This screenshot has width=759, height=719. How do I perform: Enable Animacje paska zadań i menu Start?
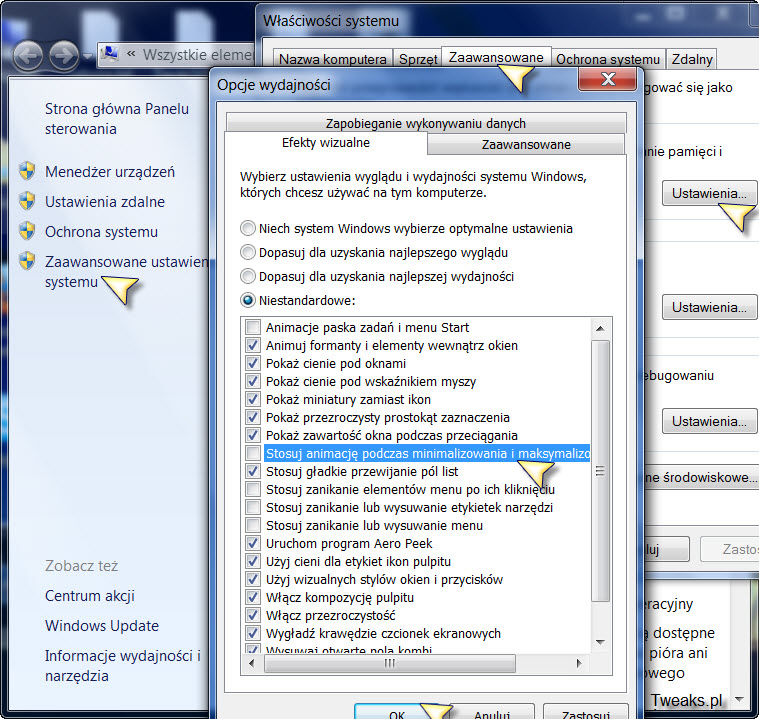click(x=253, y=327)
